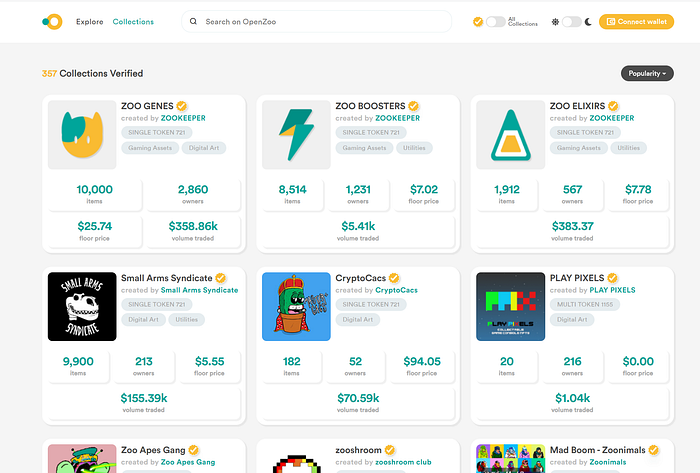Click Digital Art tag on PLAY PIXELS
This screenshot has height=473, width=700.
572,319
